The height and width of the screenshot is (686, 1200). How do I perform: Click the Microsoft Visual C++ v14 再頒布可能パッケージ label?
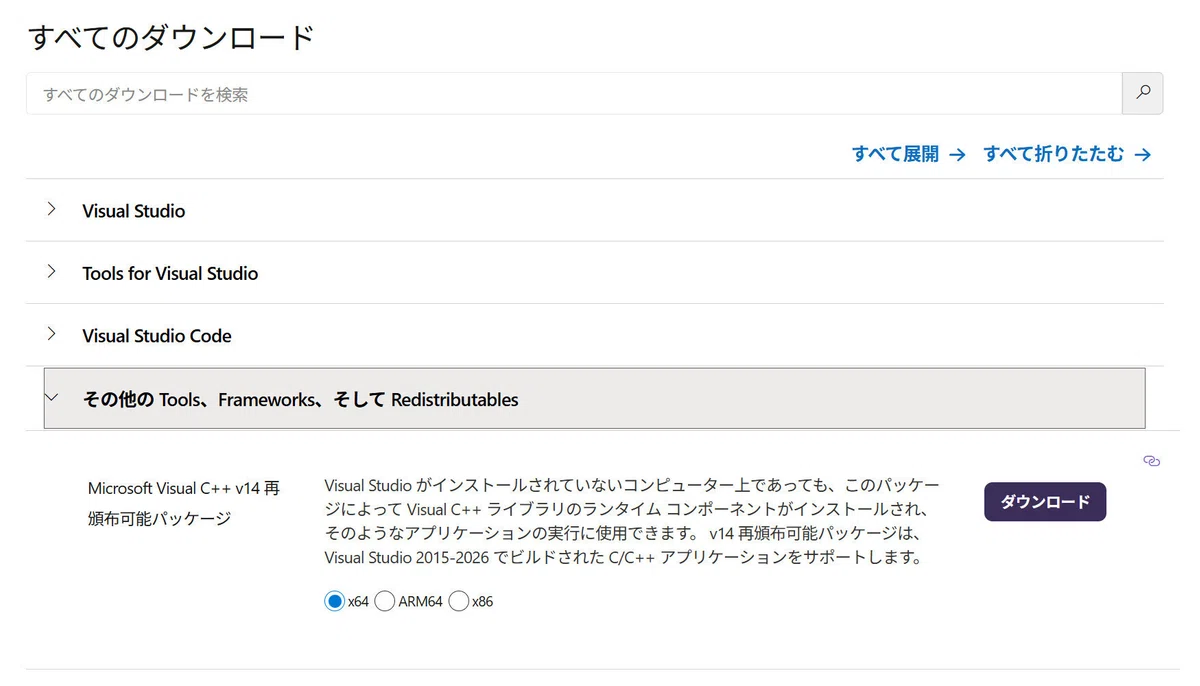184,503
